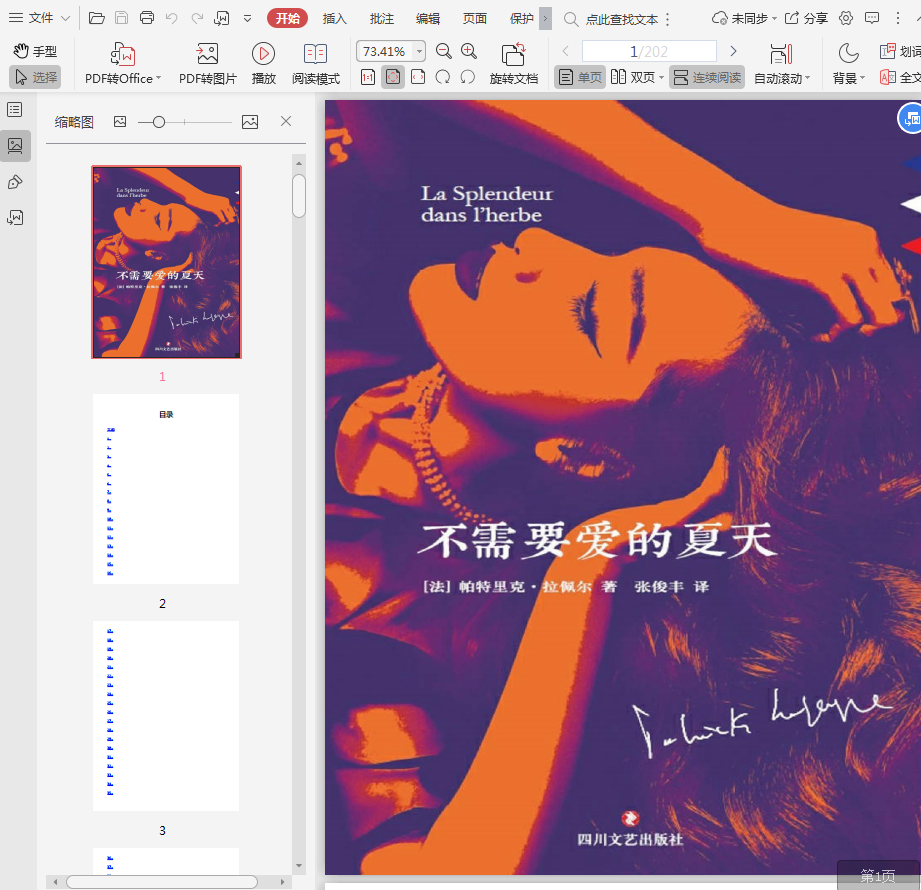Open the PDF转Office dropdown
This screenshot has height=890, width=921.
123,78
